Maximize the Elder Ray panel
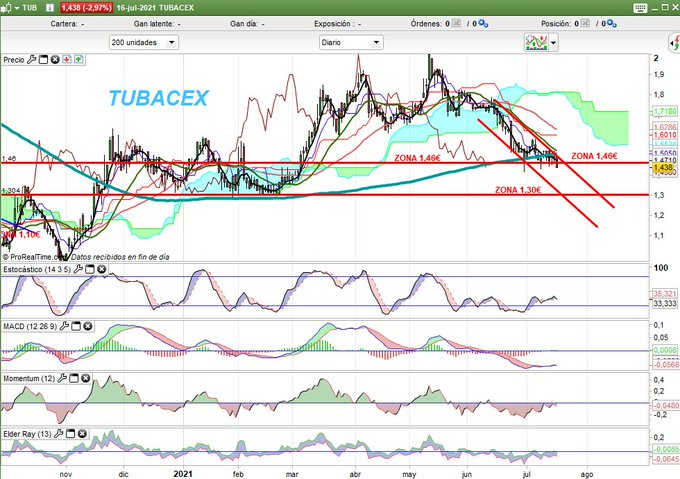The width and height of the screenshot is (680, 479). click(70, 433)
